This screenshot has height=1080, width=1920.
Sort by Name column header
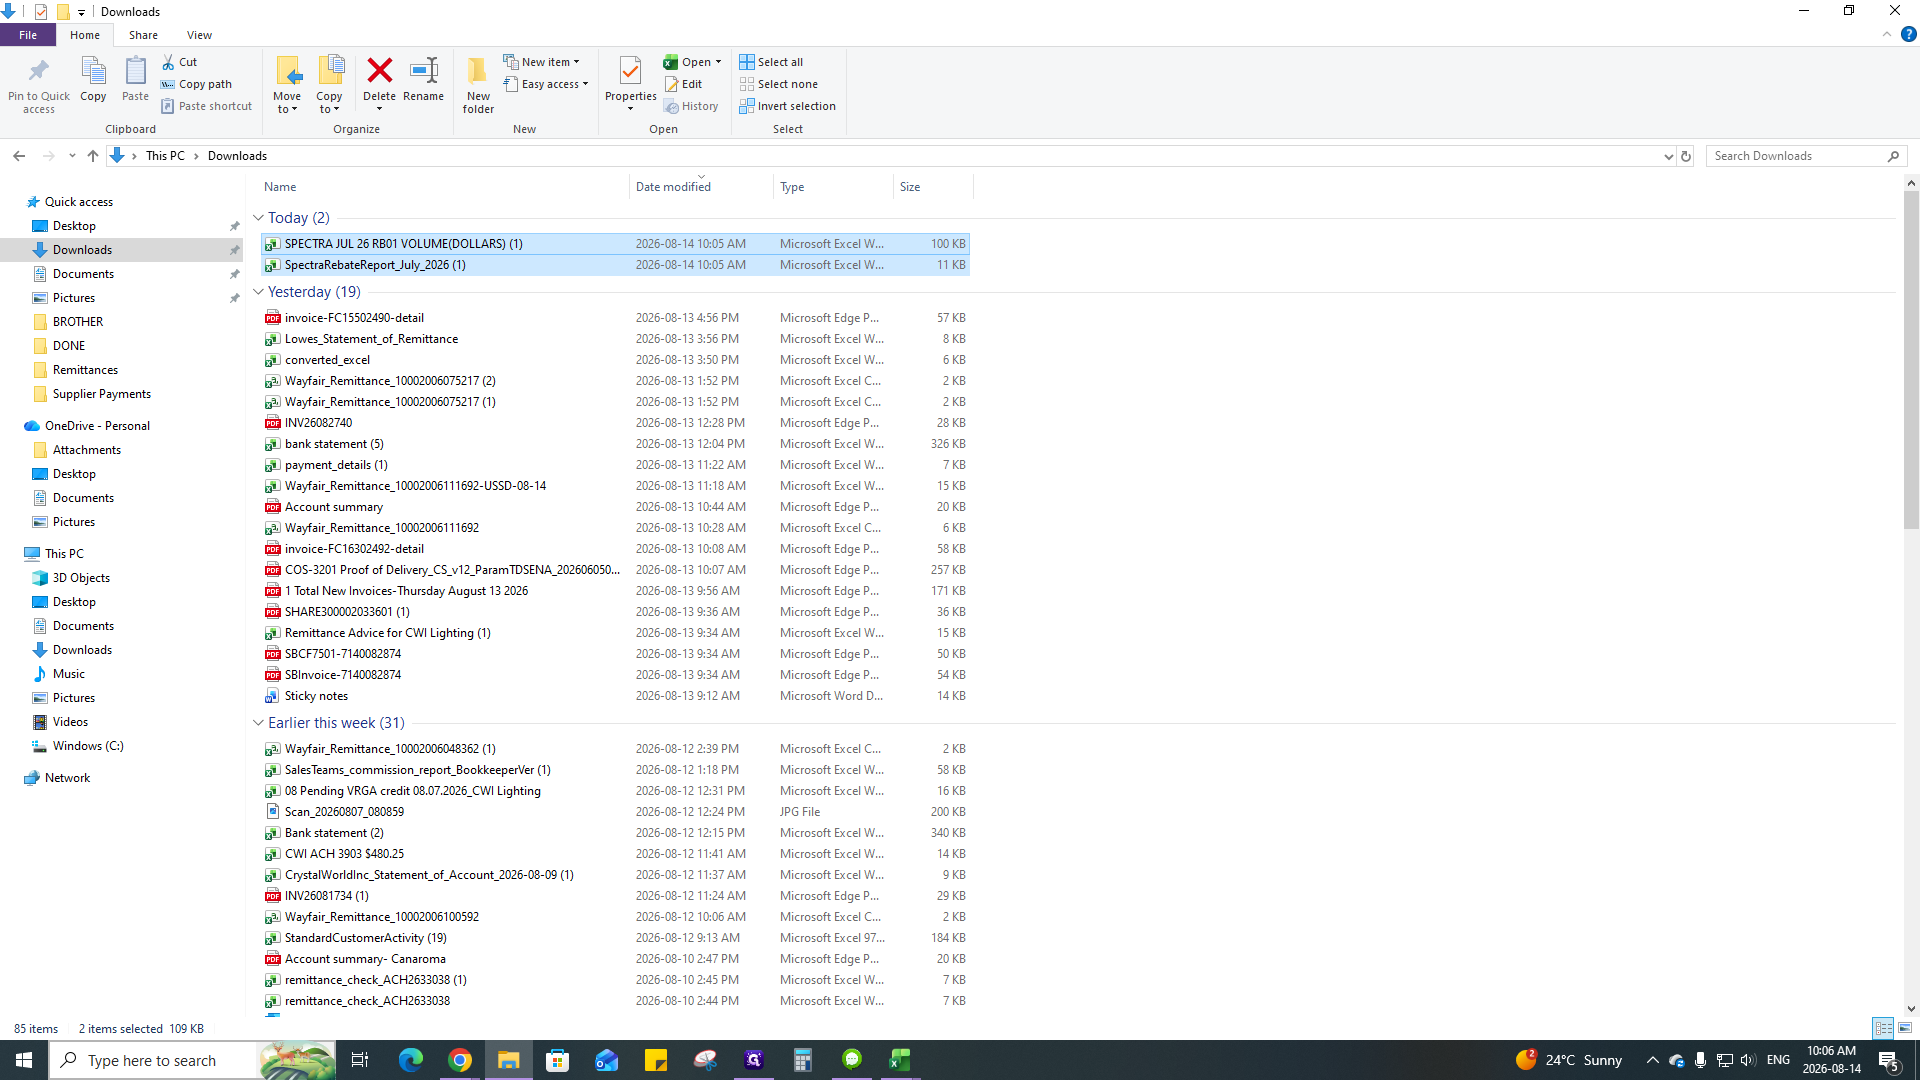pos(444,187)
